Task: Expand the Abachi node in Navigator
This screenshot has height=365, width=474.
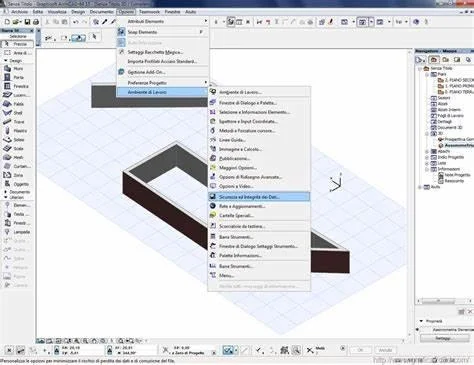Action: (427, 151)
